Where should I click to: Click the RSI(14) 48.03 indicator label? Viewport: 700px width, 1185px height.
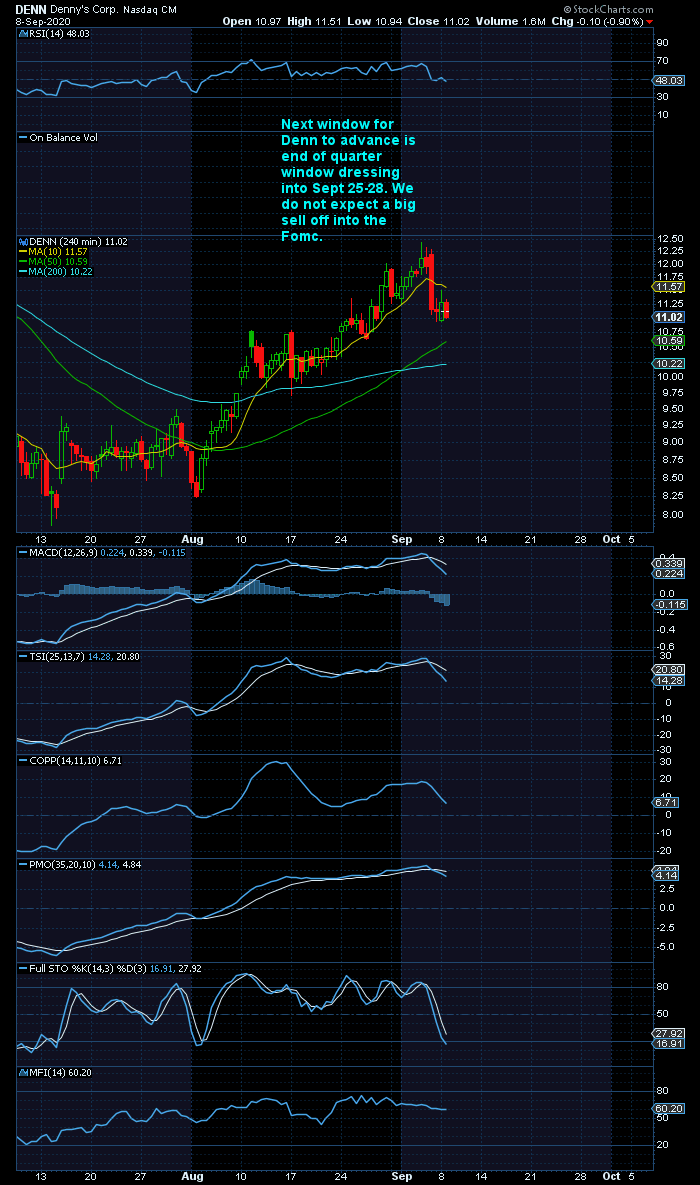coord(54,33)
